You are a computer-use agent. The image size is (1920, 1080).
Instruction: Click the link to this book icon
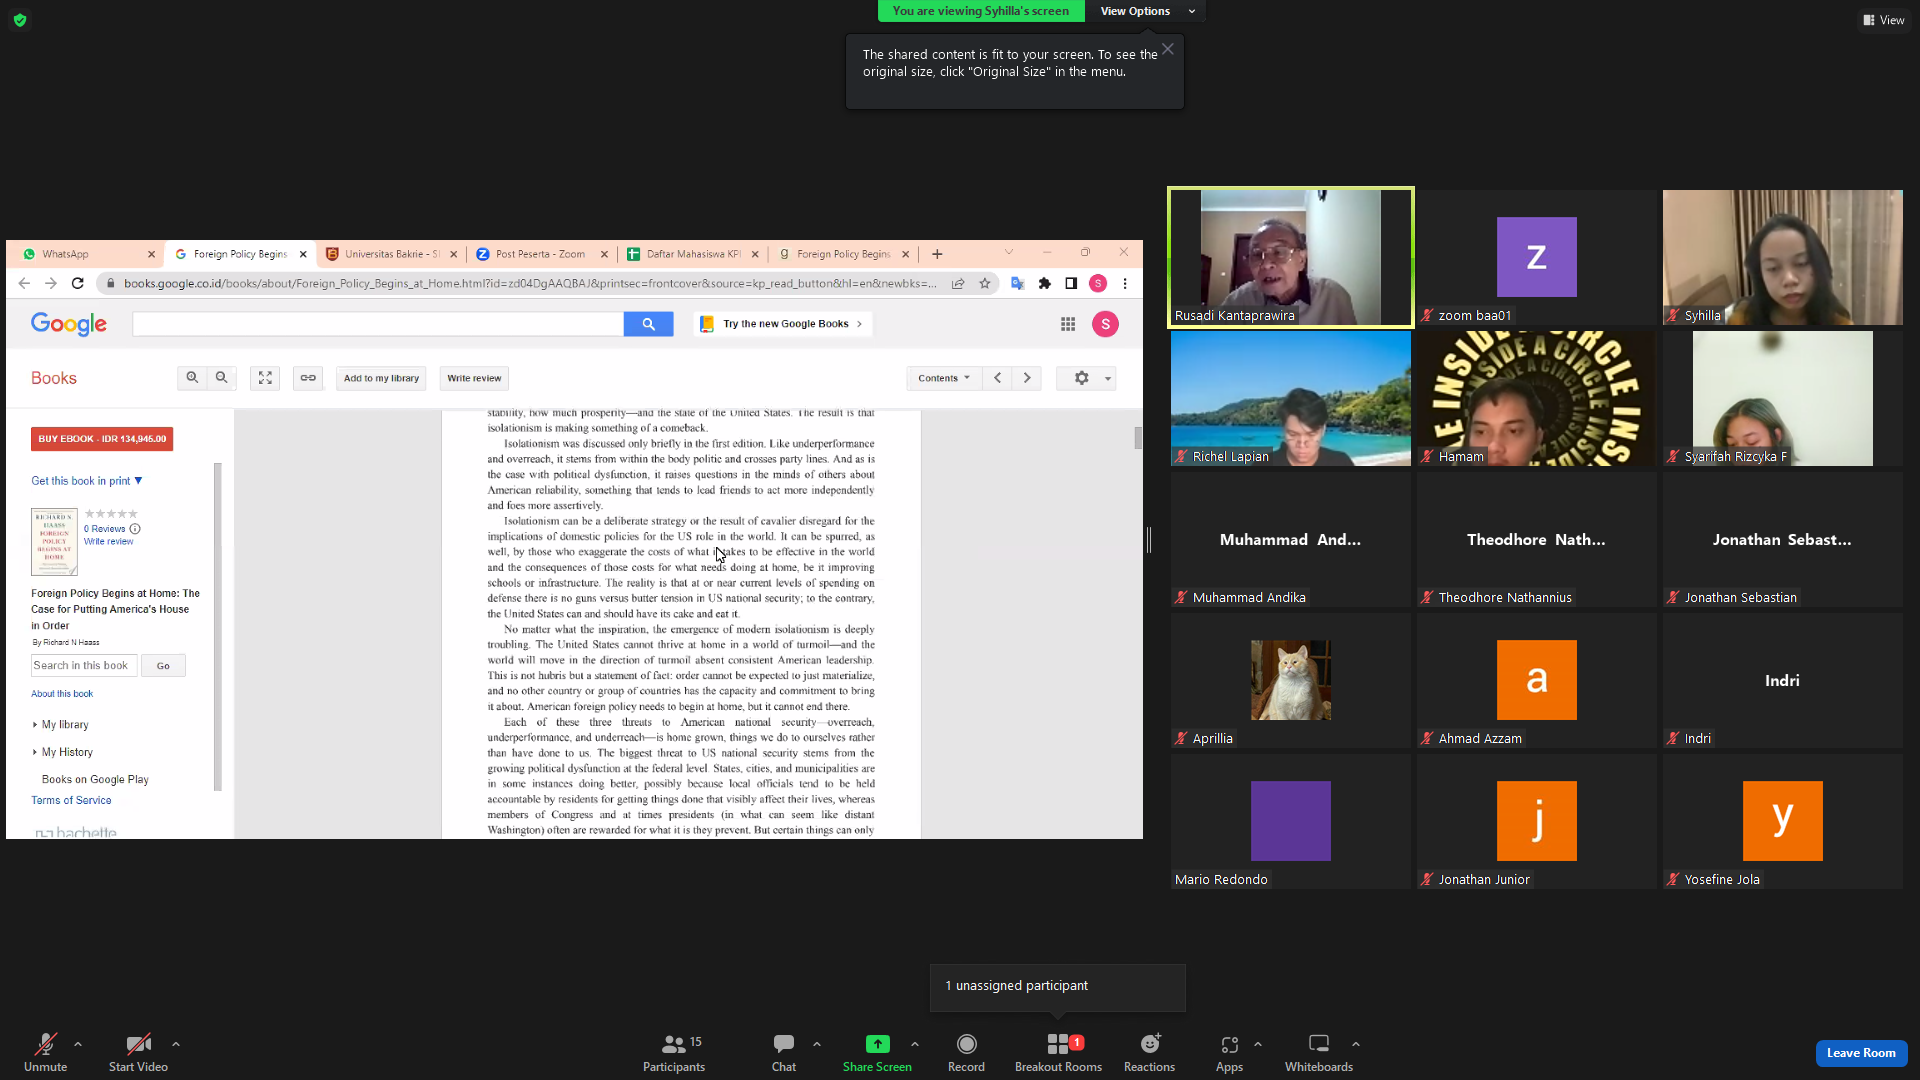[x=308, y=378]
